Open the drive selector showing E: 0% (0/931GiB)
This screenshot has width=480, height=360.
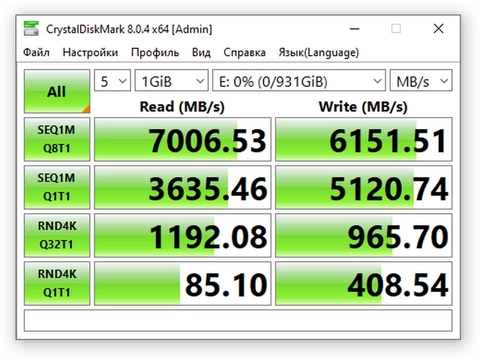(299, 81)
